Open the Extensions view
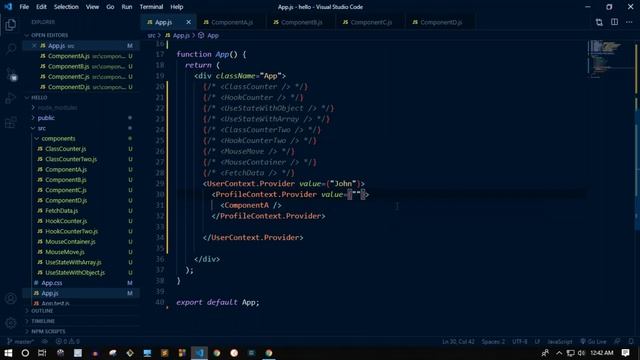Image resolution: width=640 pixels, height=360 pixels. (x=11, y=122)
